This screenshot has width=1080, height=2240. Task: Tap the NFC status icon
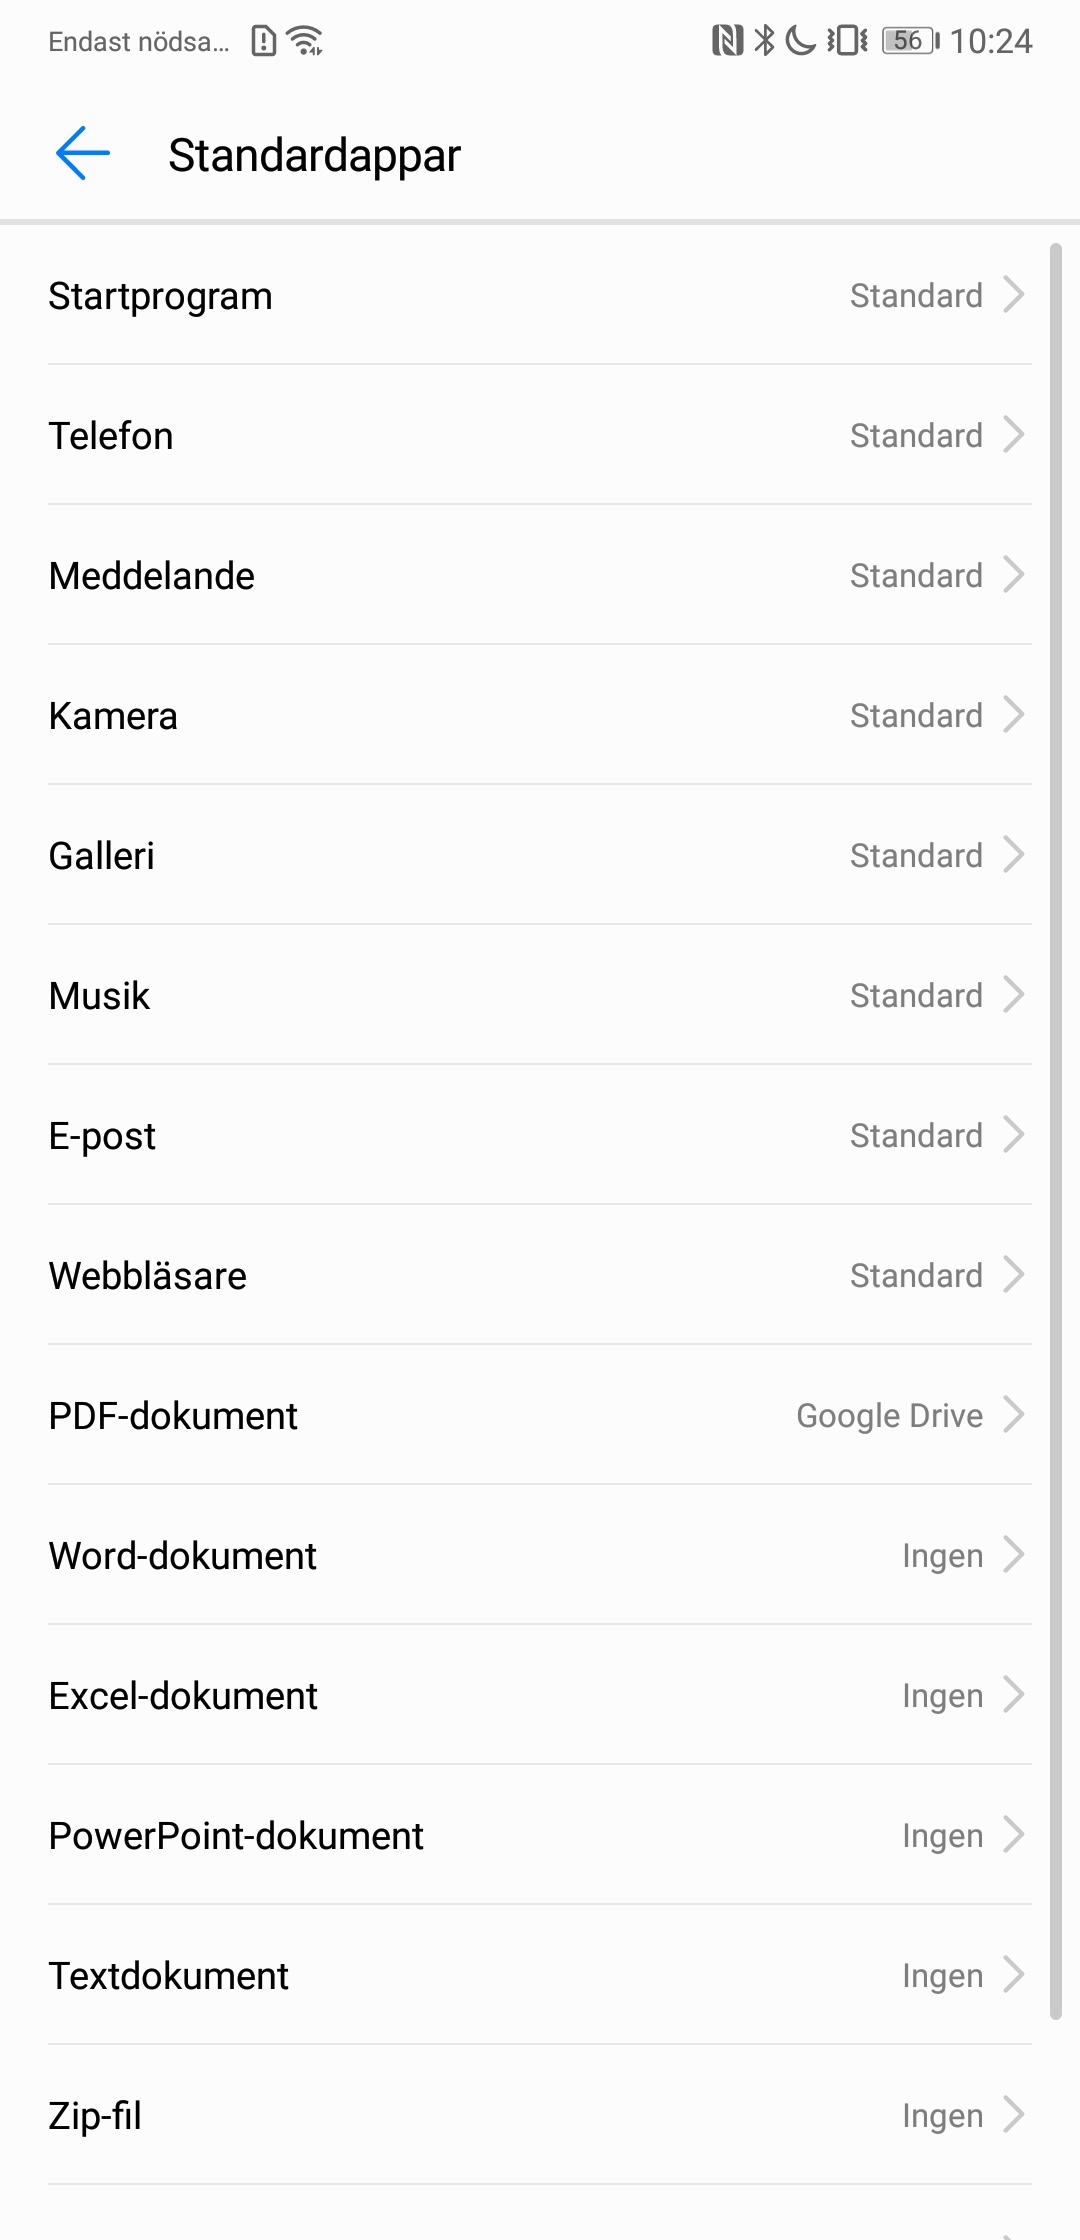click(727, 41)
